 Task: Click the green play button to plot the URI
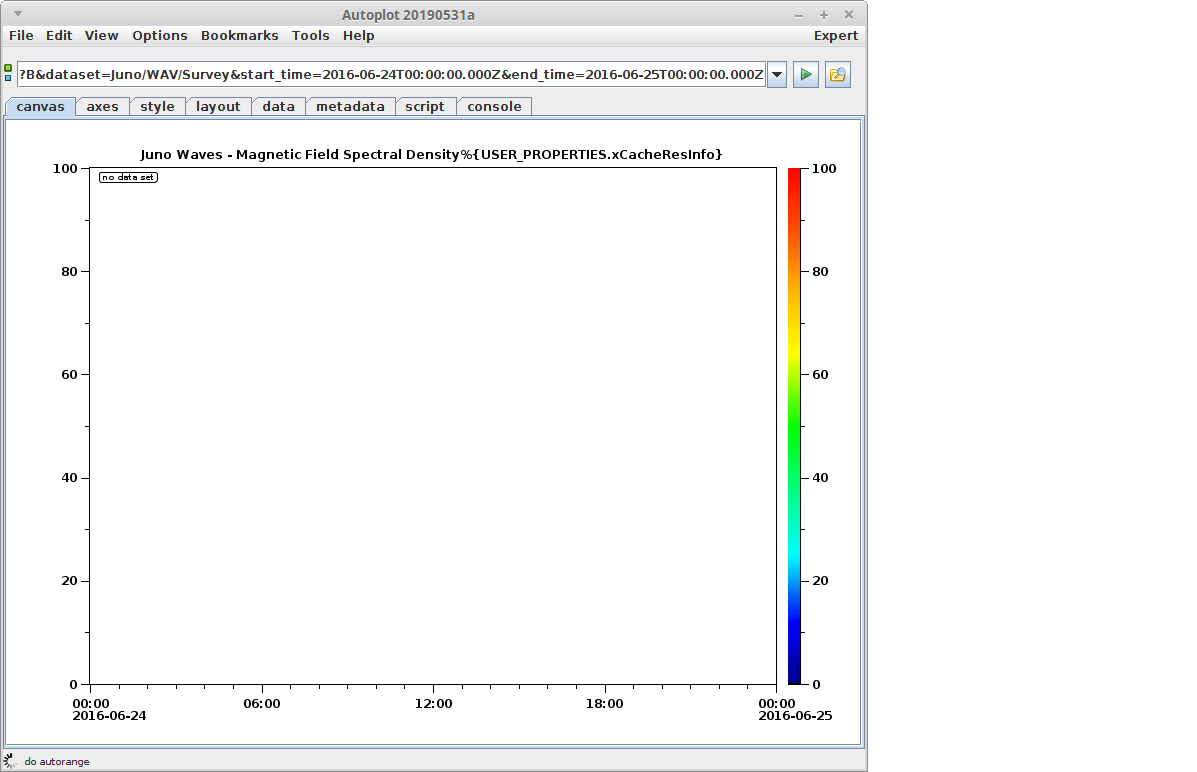coord(805,75)
